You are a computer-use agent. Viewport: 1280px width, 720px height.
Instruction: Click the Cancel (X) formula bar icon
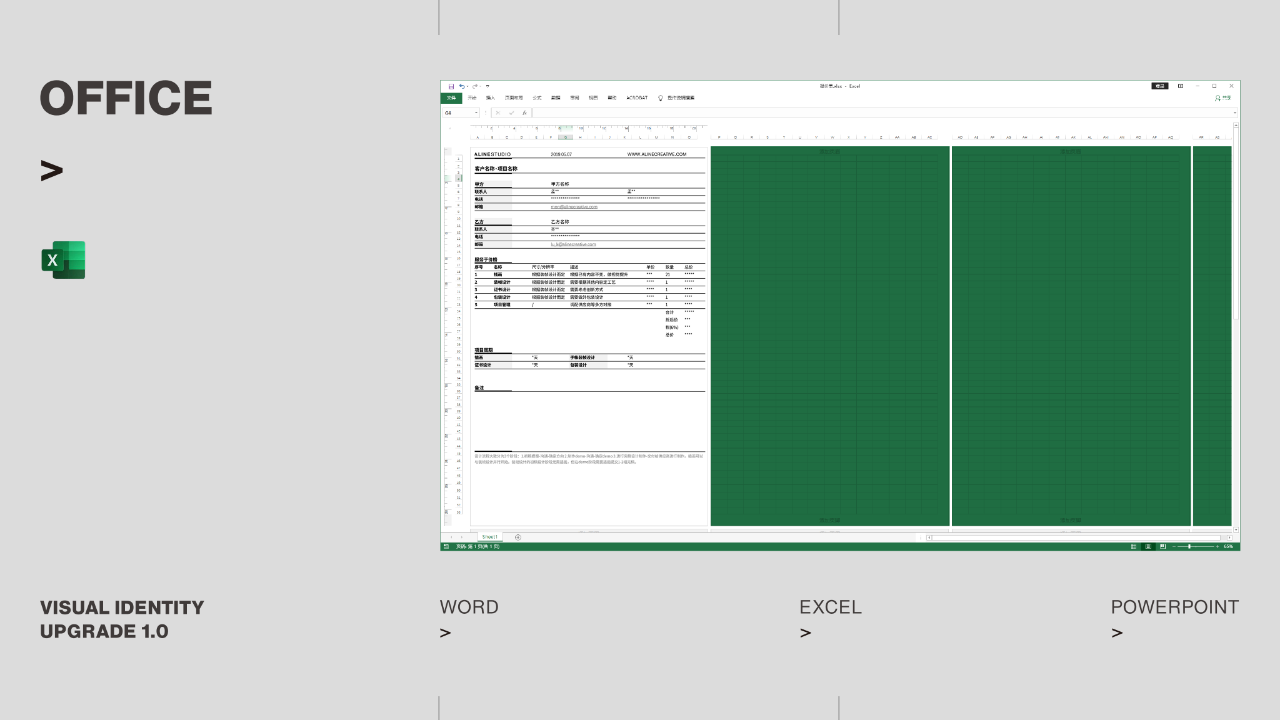(498, 113)
